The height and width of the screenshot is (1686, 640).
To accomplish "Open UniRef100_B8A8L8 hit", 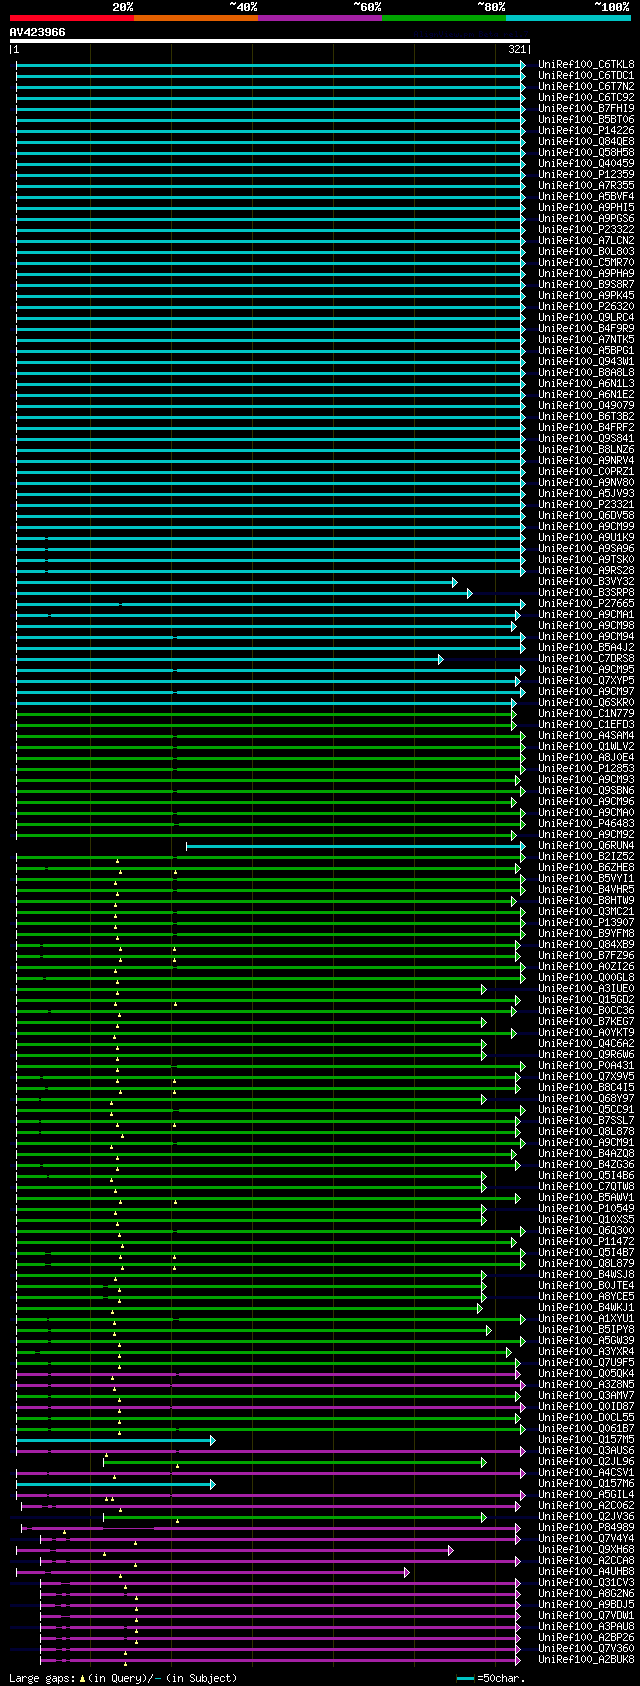I will click(x=586, y=372).
